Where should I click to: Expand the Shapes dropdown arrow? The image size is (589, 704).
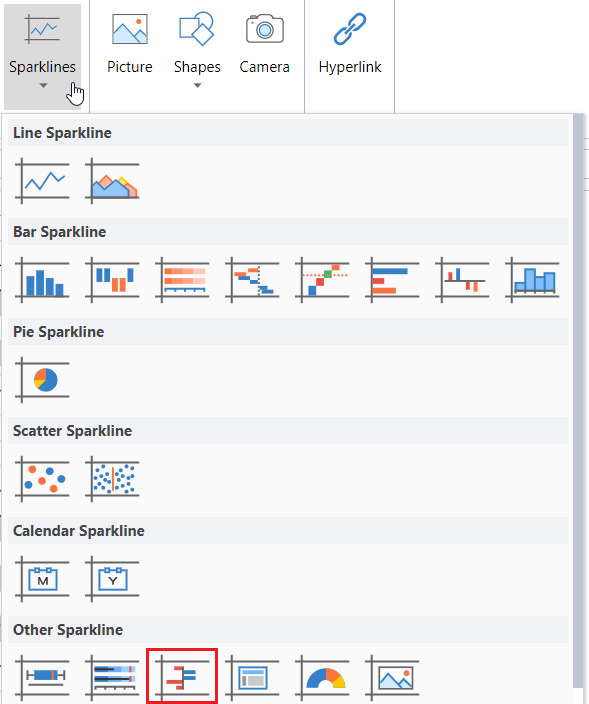pyautogui.click(x=198, y=85)
